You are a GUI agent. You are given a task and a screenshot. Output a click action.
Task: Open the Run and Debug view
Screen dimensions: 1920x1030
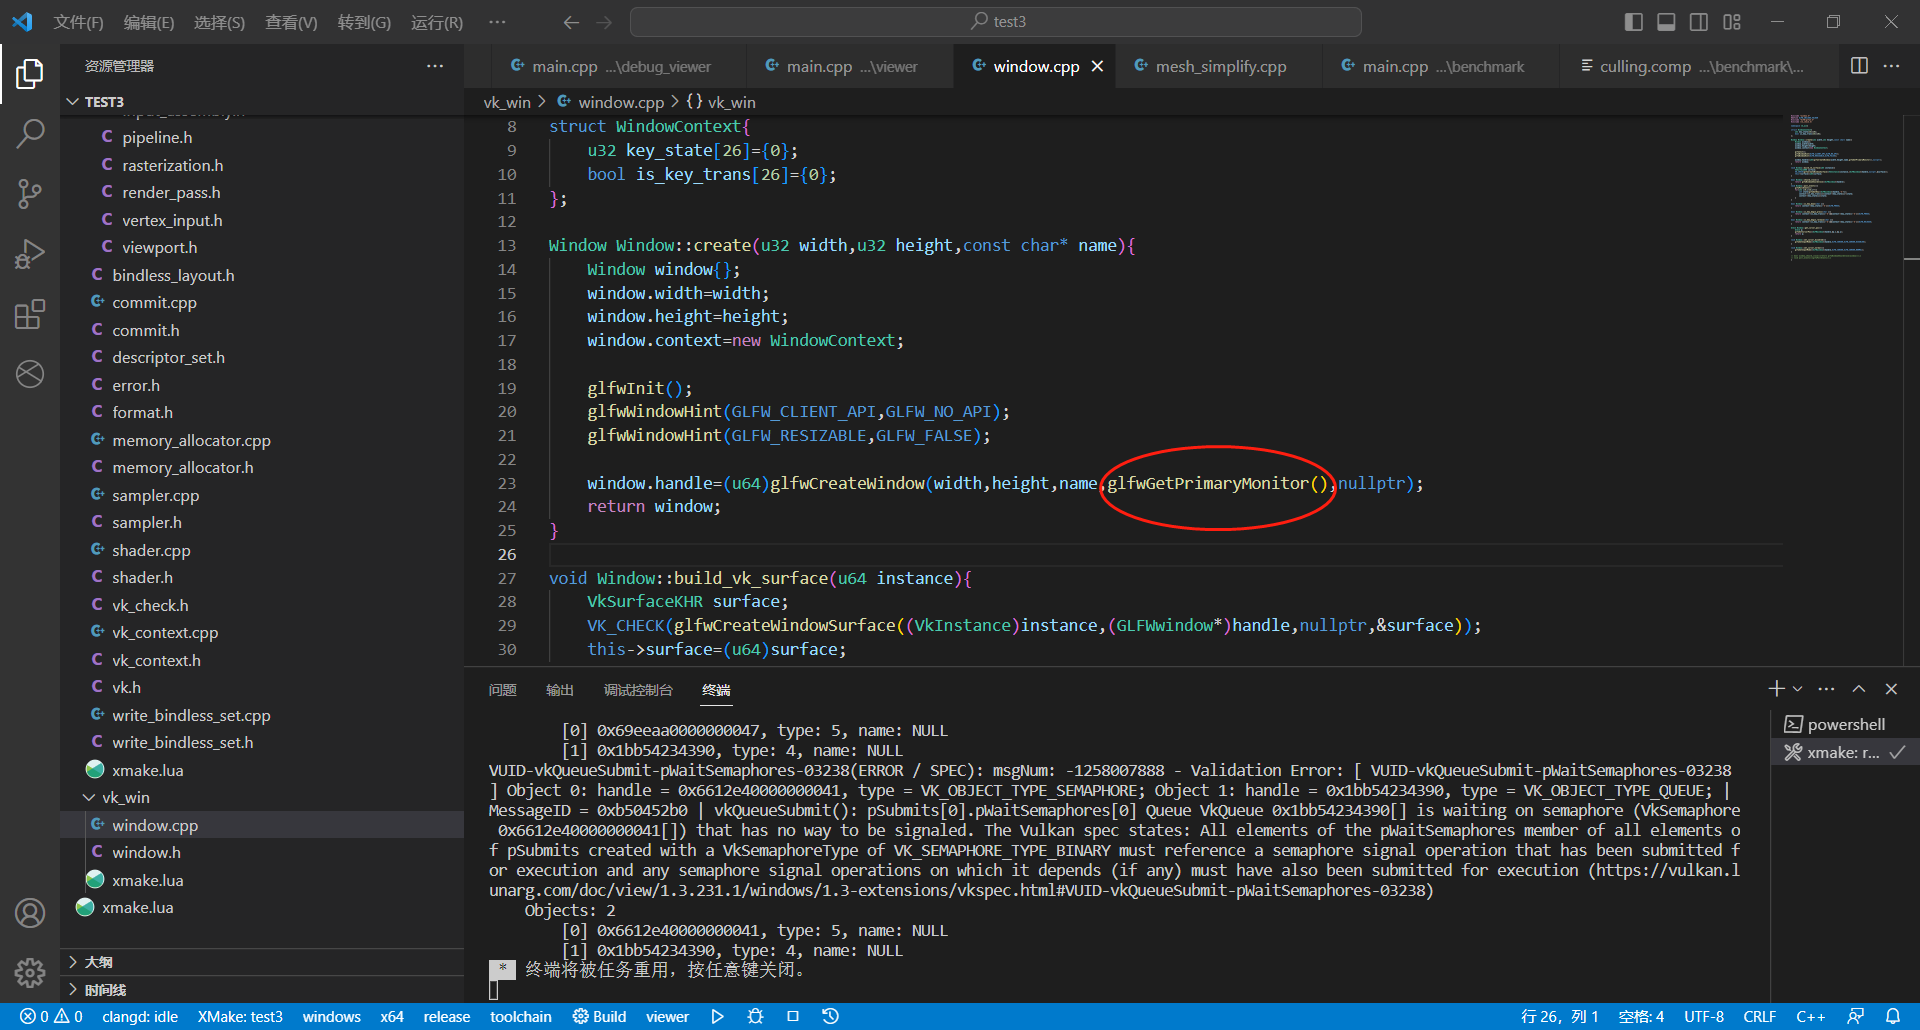point(30,253)
